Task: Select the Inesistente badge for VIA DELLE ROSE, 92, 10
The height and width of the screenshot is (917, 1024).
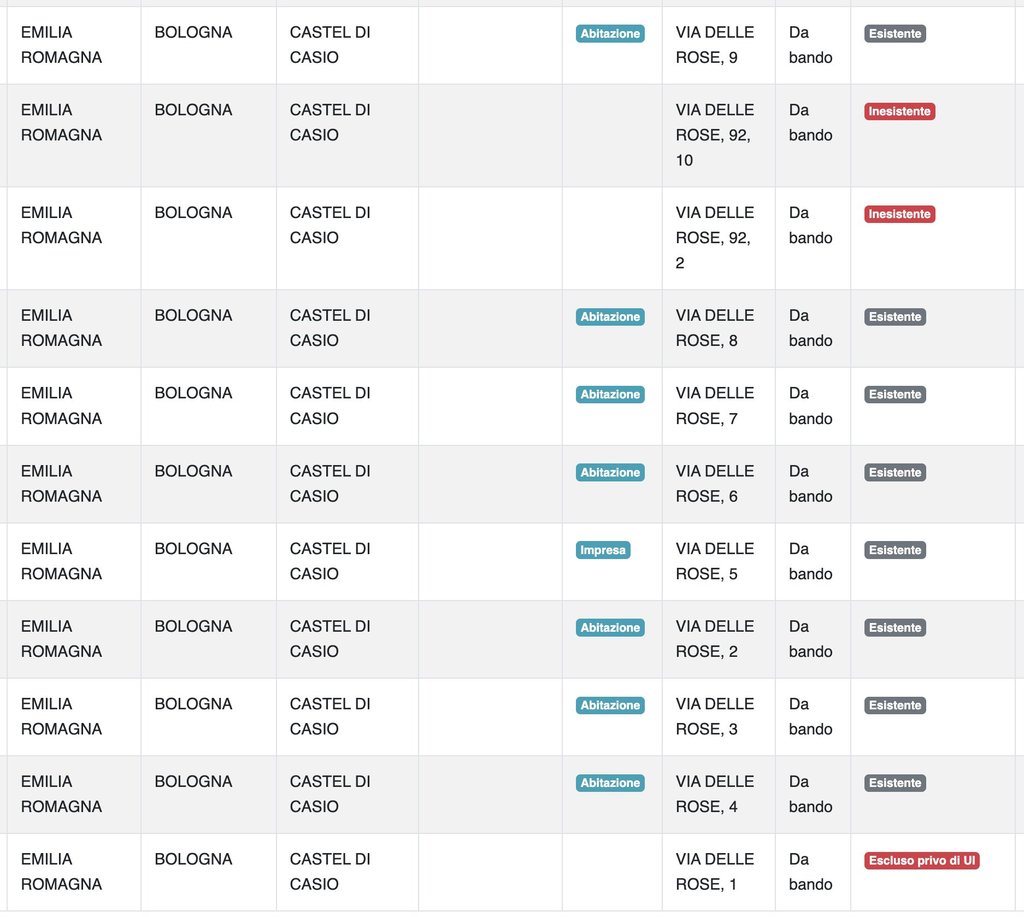Action: (x=899, y=112)
